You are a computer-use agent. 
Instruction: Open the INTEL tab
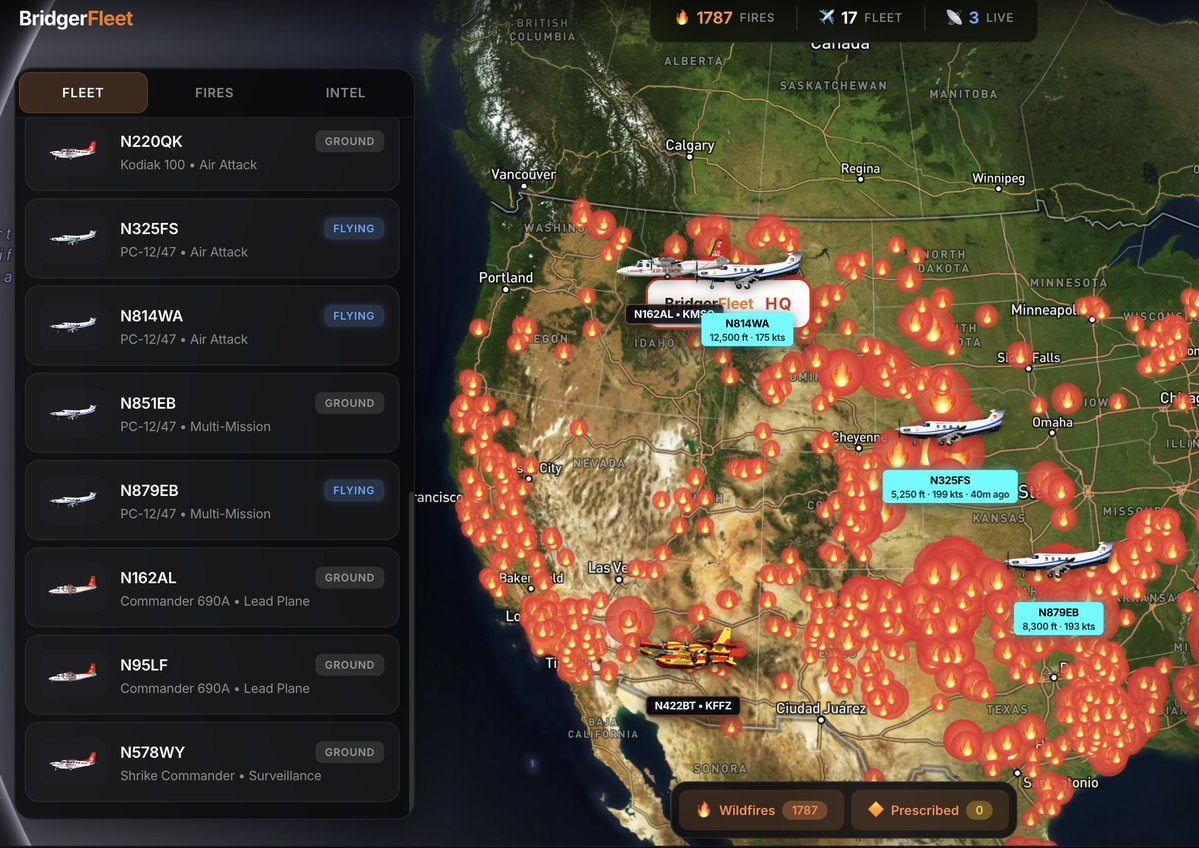coord(345,93)
